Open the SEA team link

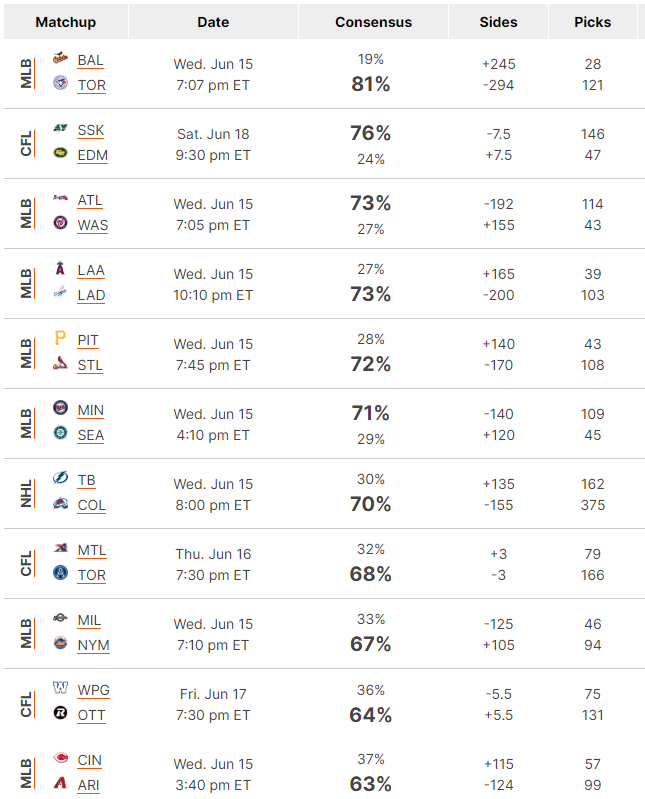91,435
